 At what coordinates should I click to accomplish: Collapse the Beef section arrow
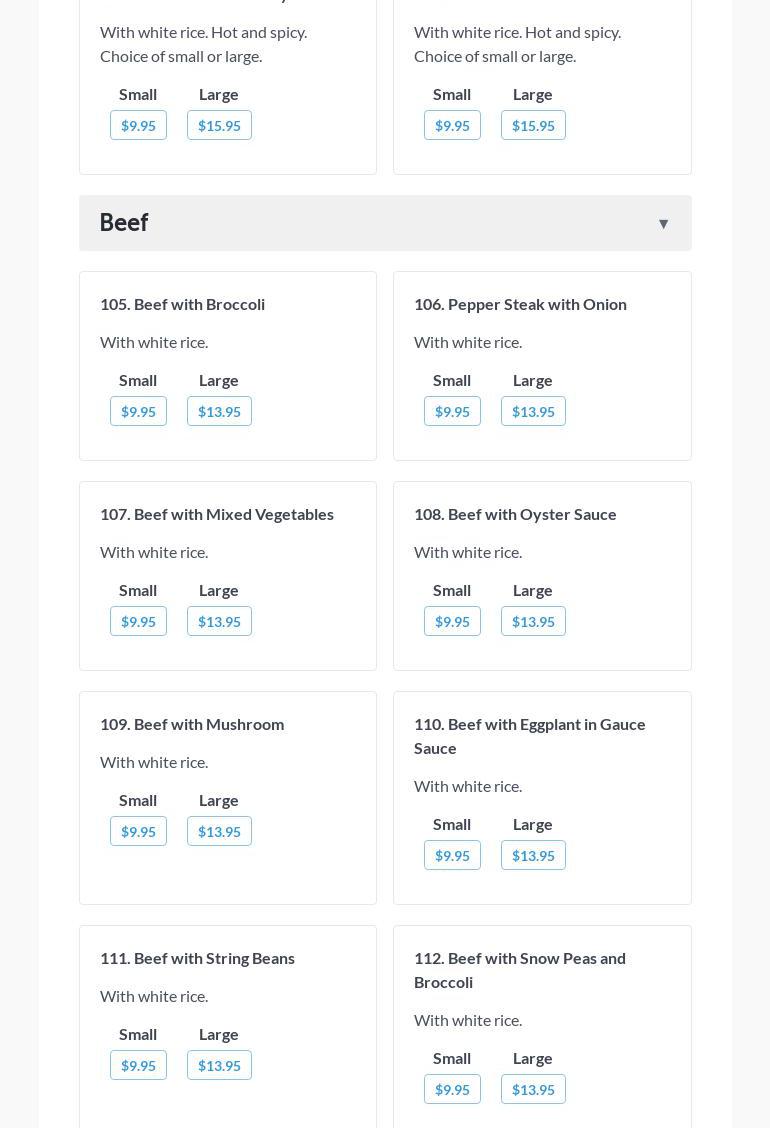coord(663,224)
